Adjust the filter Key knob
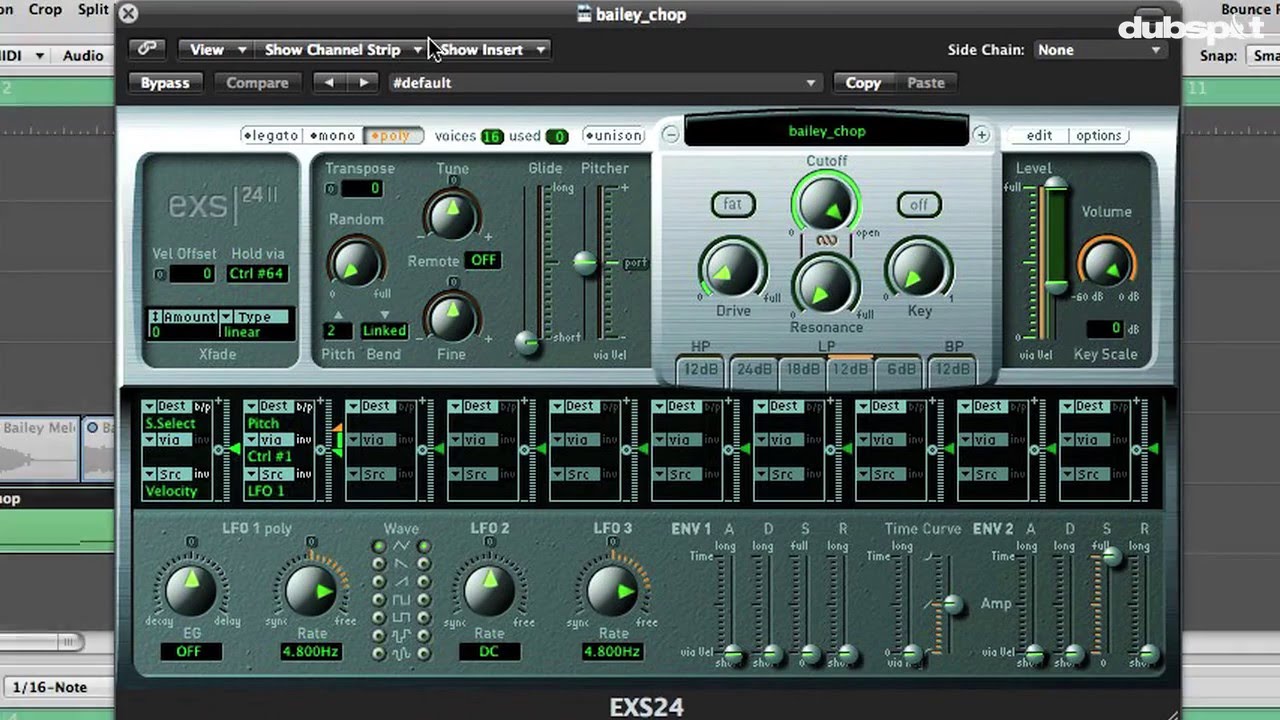 [x=918, y=270]
